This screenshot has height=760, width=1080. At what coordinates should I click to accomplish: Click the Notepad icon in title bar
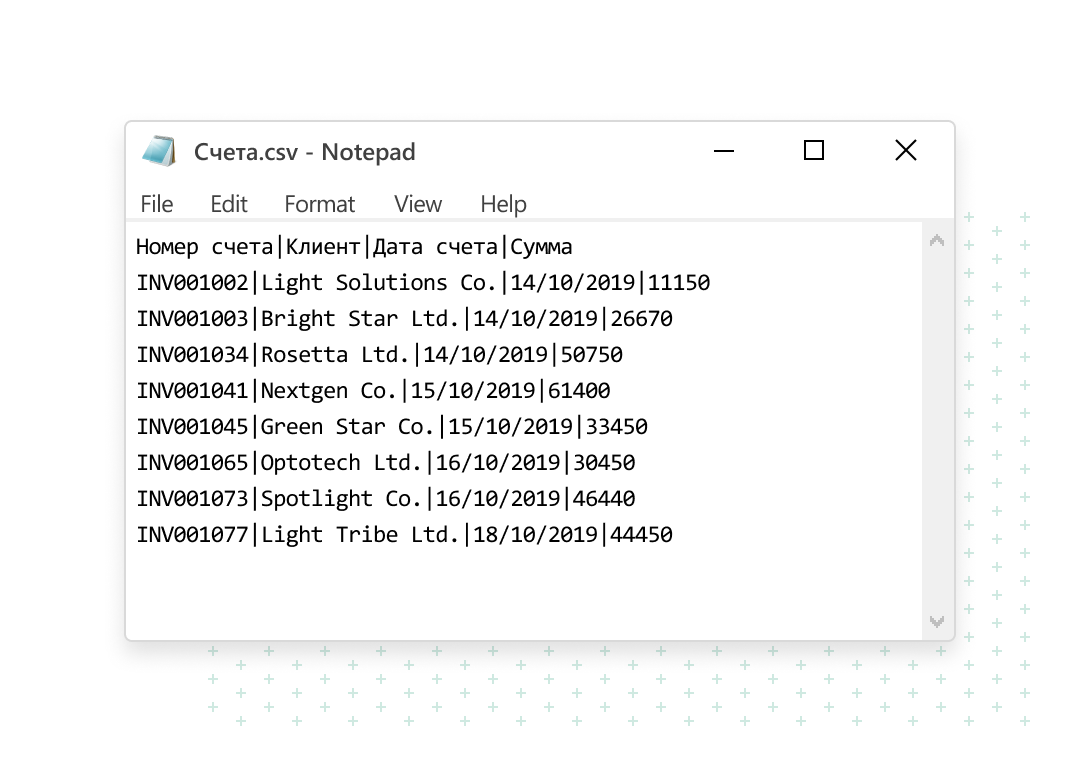pyautogui.click(x=159, y=151)
